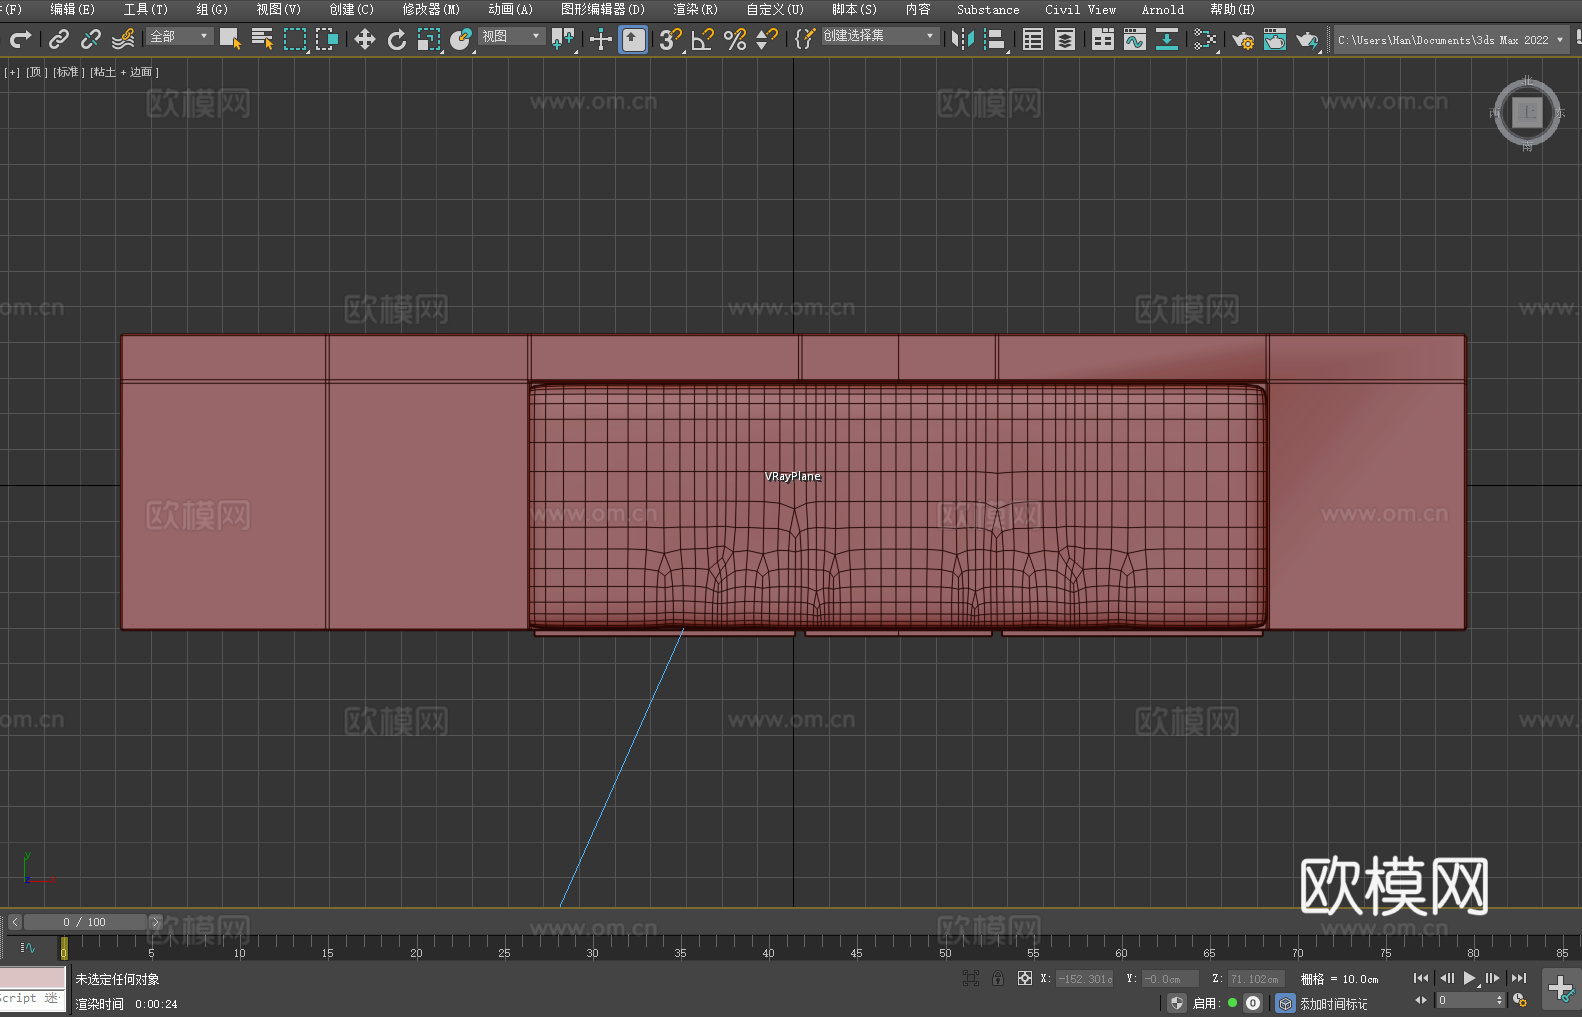Activate the Select and Place tool
The width and height of the screenshot is (1582, 1017).
(461, 39)
